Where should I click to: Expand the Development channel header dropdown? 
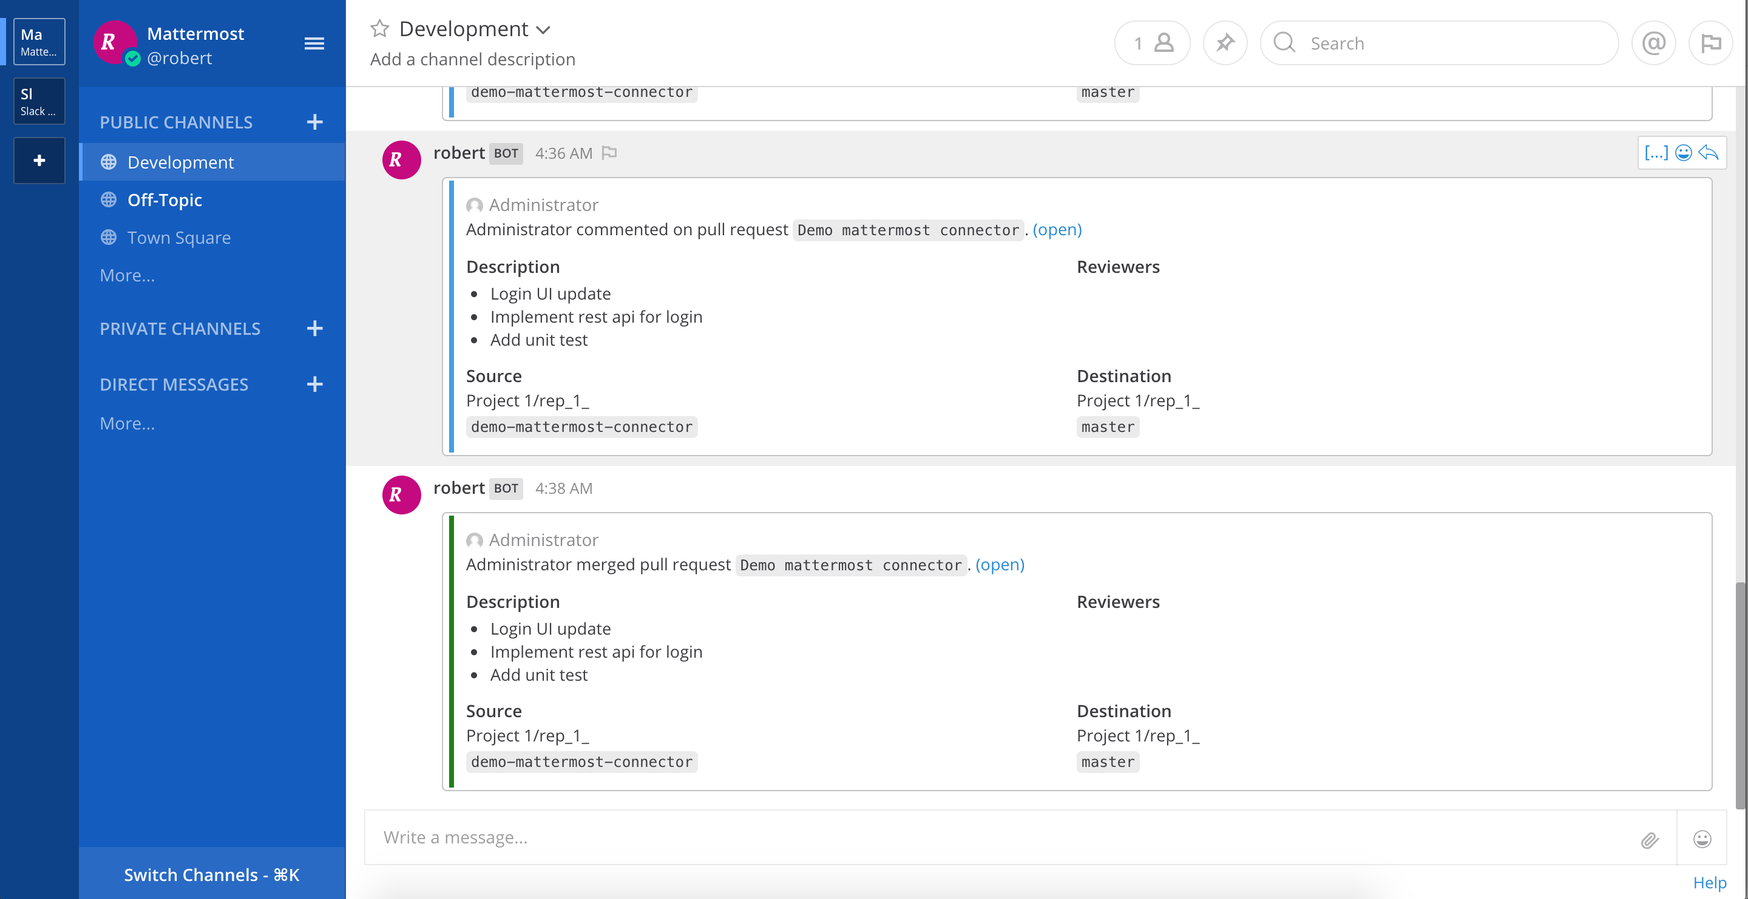tap(543, 30)
